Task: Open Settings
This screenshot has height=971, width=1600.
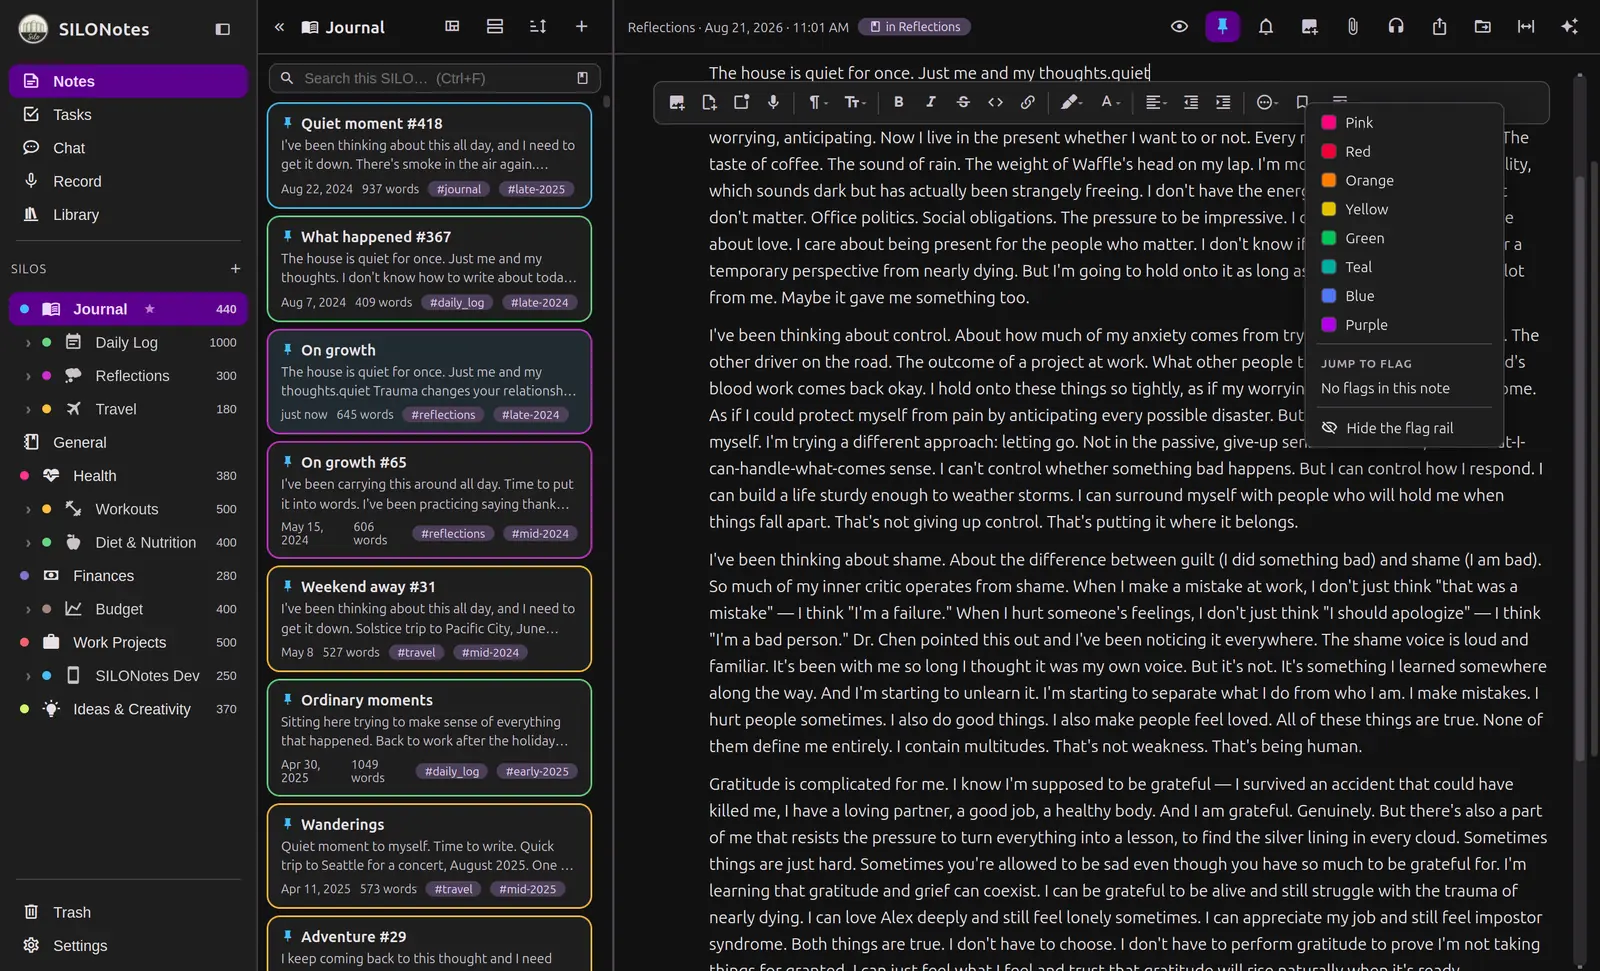Action: (x=128, y=946)
